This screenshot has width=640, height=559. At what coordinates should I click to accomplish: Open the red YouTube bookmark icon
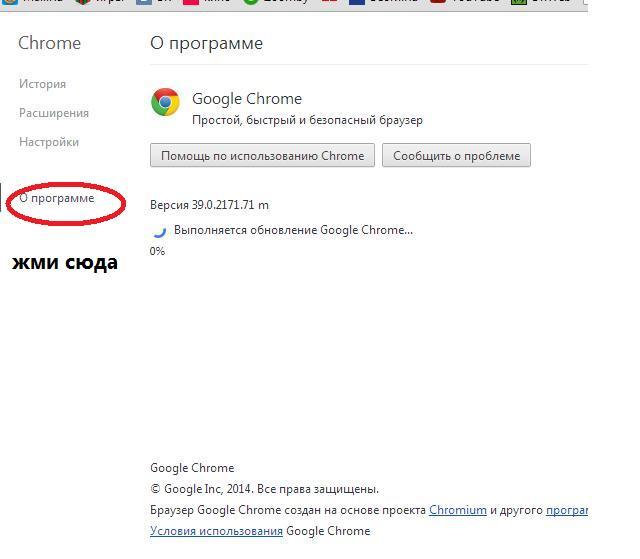[x=438, y=2]
